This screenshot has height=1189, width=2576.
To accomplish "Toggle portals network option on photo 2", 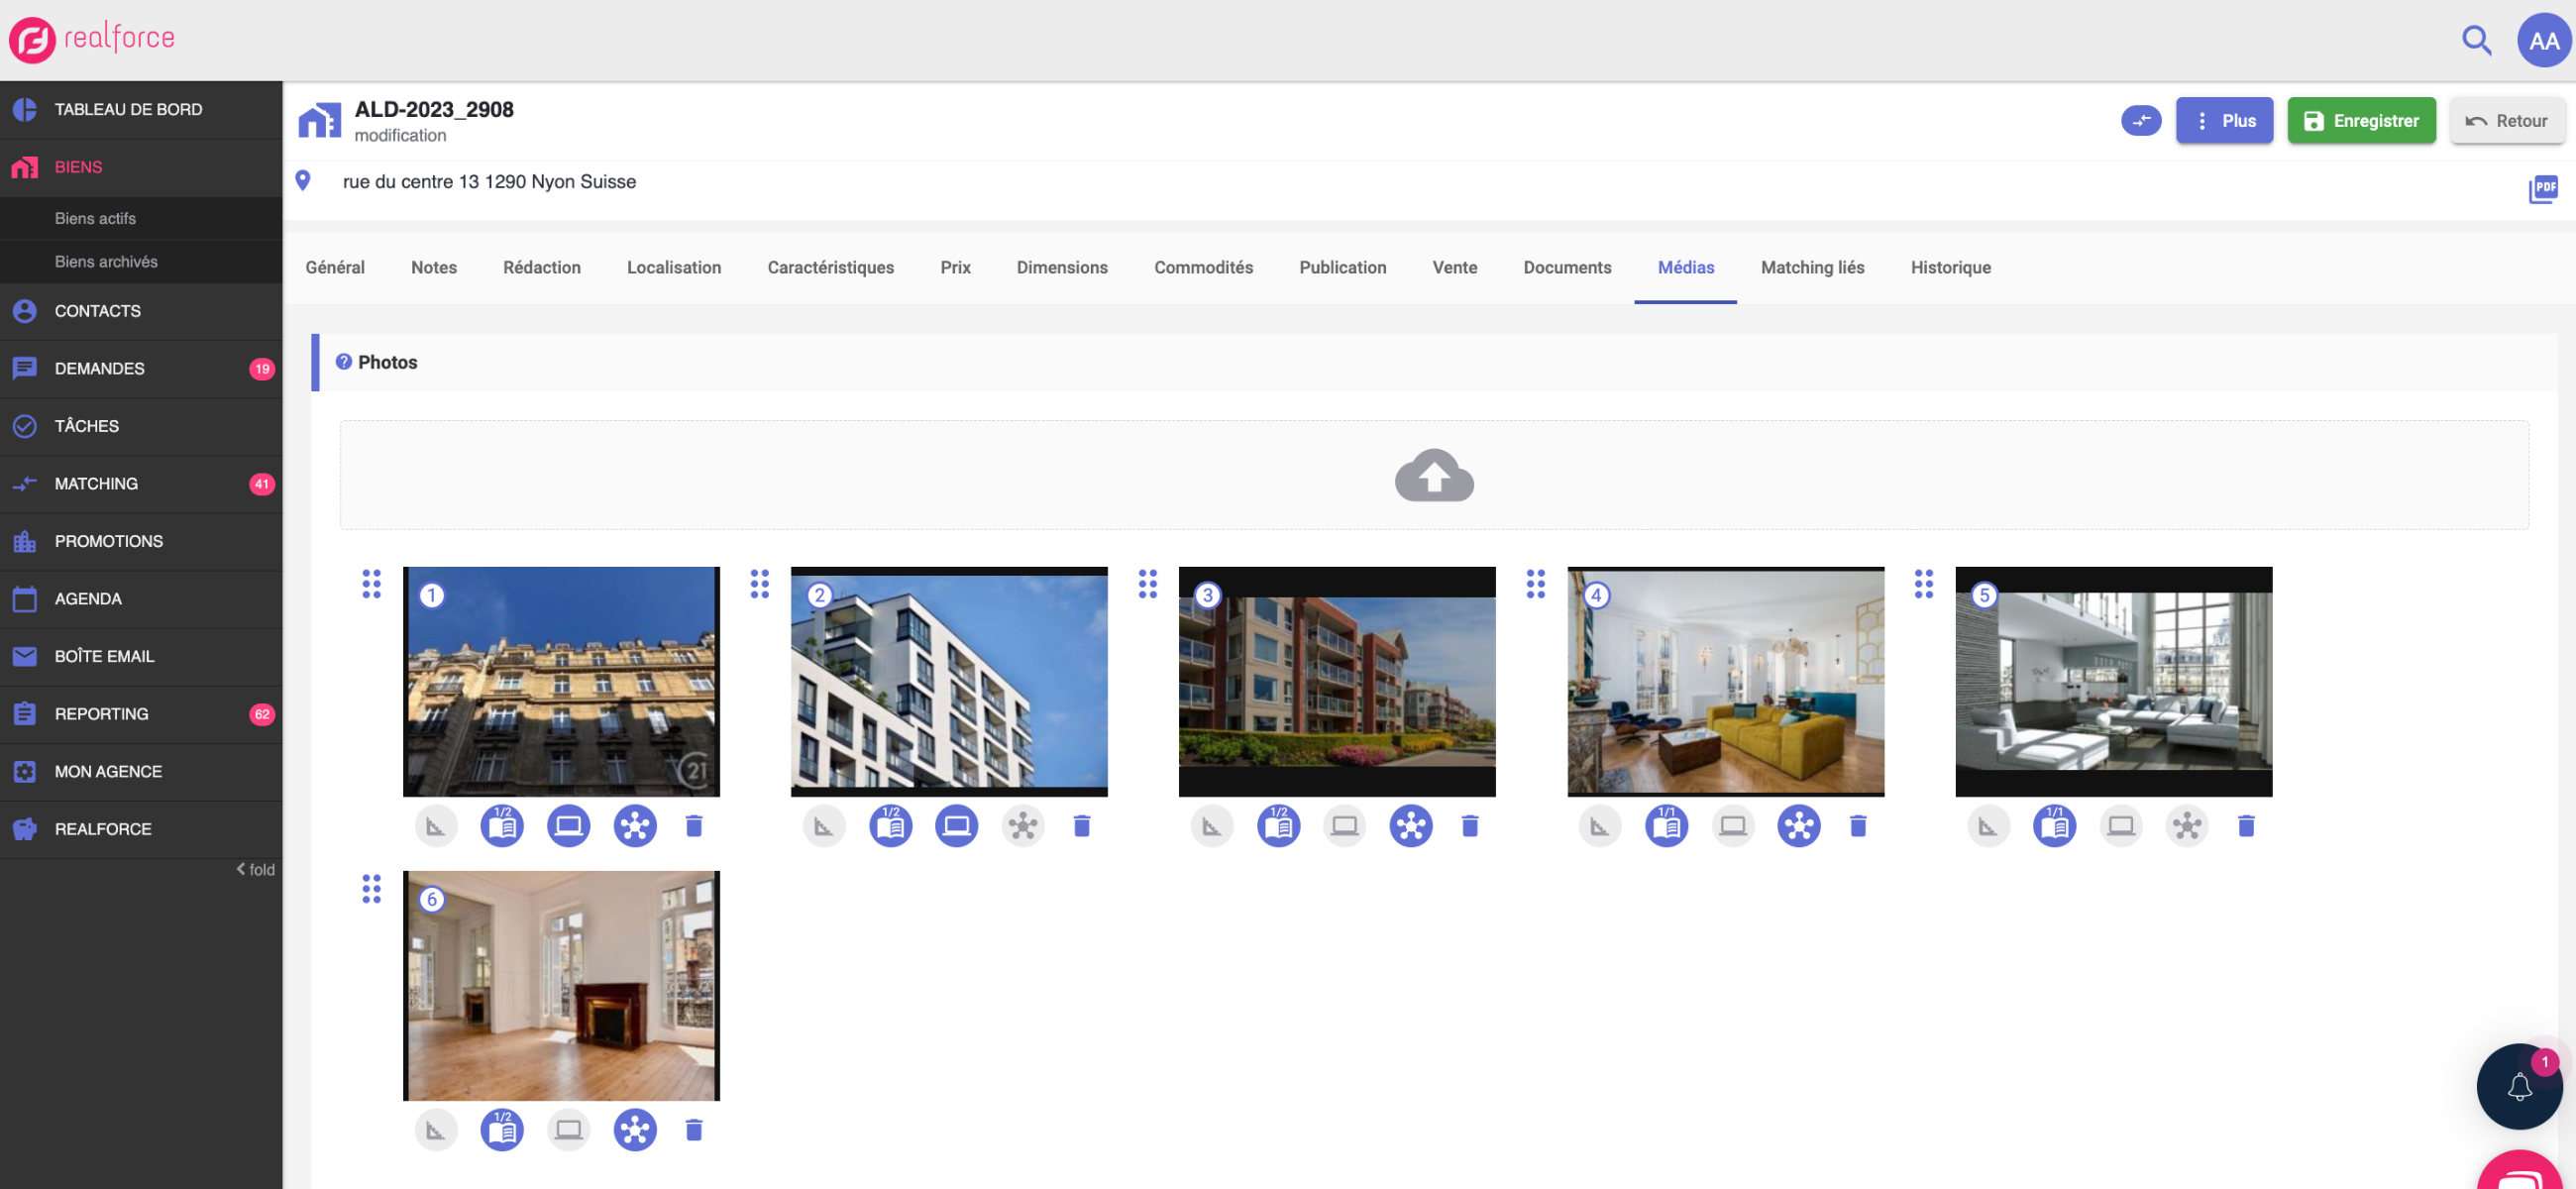I will tap(1023, 826).
